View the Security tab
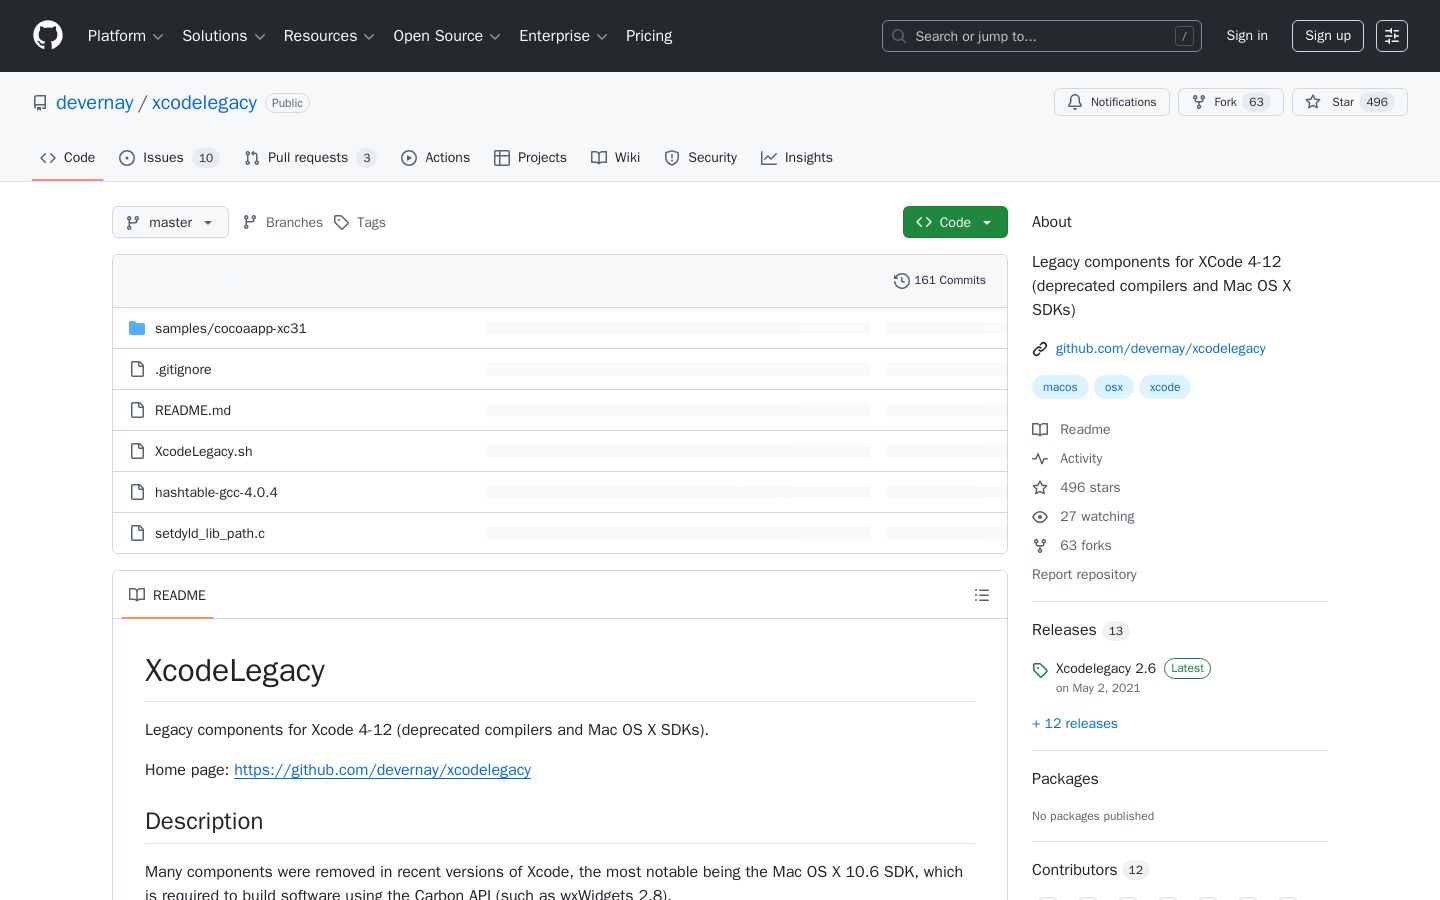Image resolution: width=1440 pixels, height=900 pixels. (700, 158)
